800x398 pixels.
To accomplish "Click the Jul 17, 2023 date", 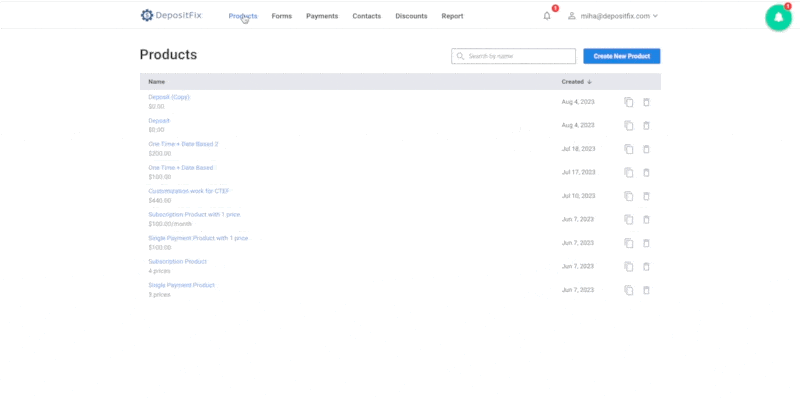I will click(x=578, y=172).
